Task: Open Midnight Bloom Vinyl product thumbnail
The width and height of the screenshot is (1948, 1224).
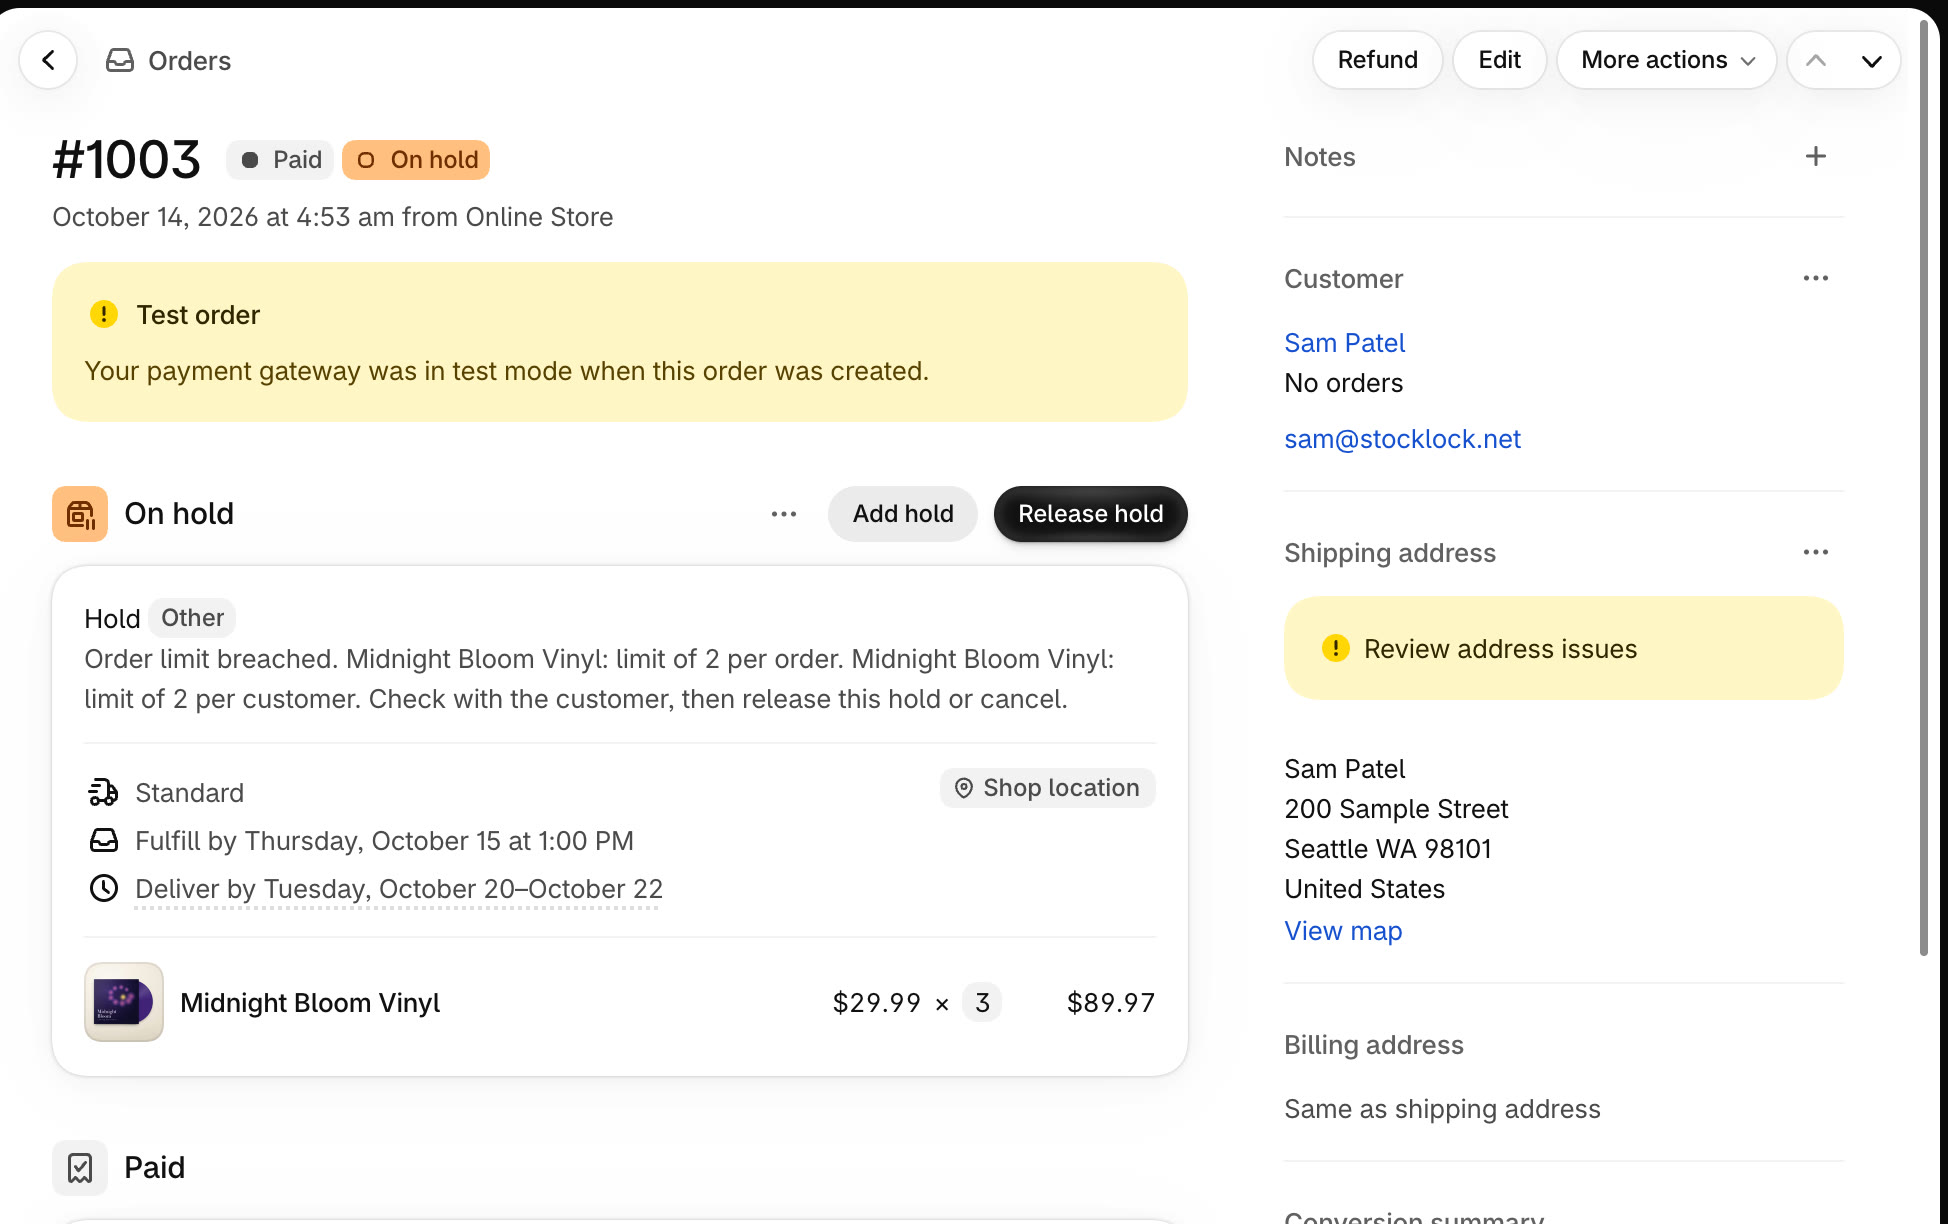Action: (x=123, y=1002)
